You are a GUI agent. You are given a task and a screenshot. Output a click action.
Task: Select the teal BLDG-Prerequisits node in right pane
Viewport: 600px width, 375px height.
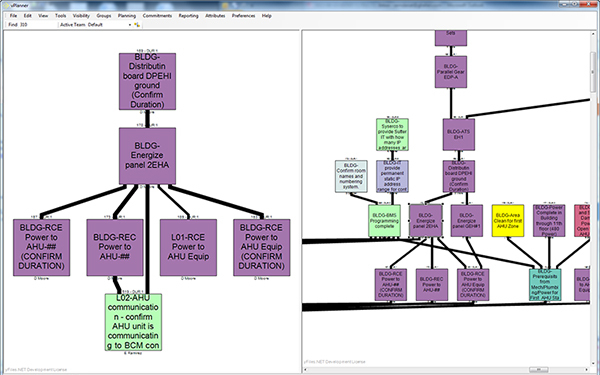pos(545,285)
